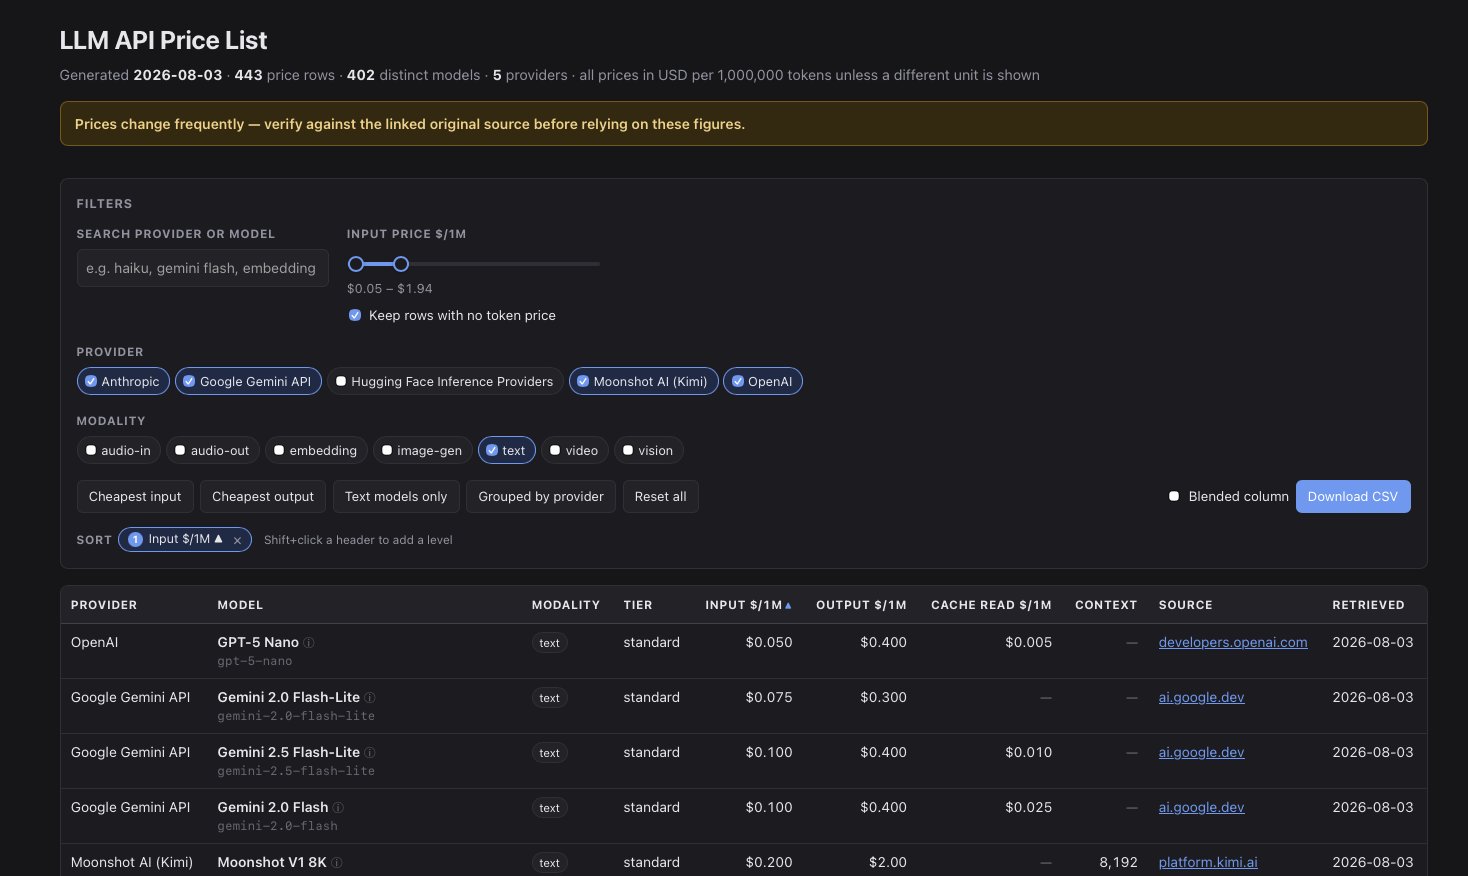Click the minimum input price slider handle
This screenshot has height=876, width=1468.
[356, 264]
